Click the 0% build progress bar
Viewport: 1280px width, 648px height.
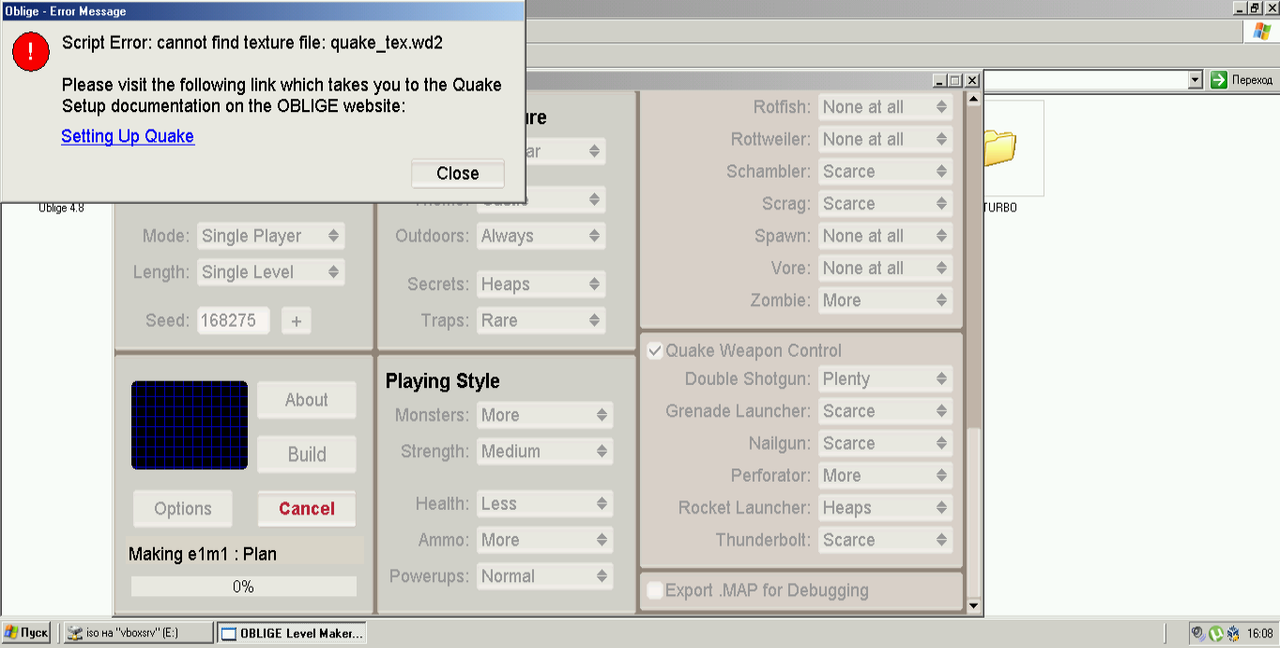(x=243, y=587)
